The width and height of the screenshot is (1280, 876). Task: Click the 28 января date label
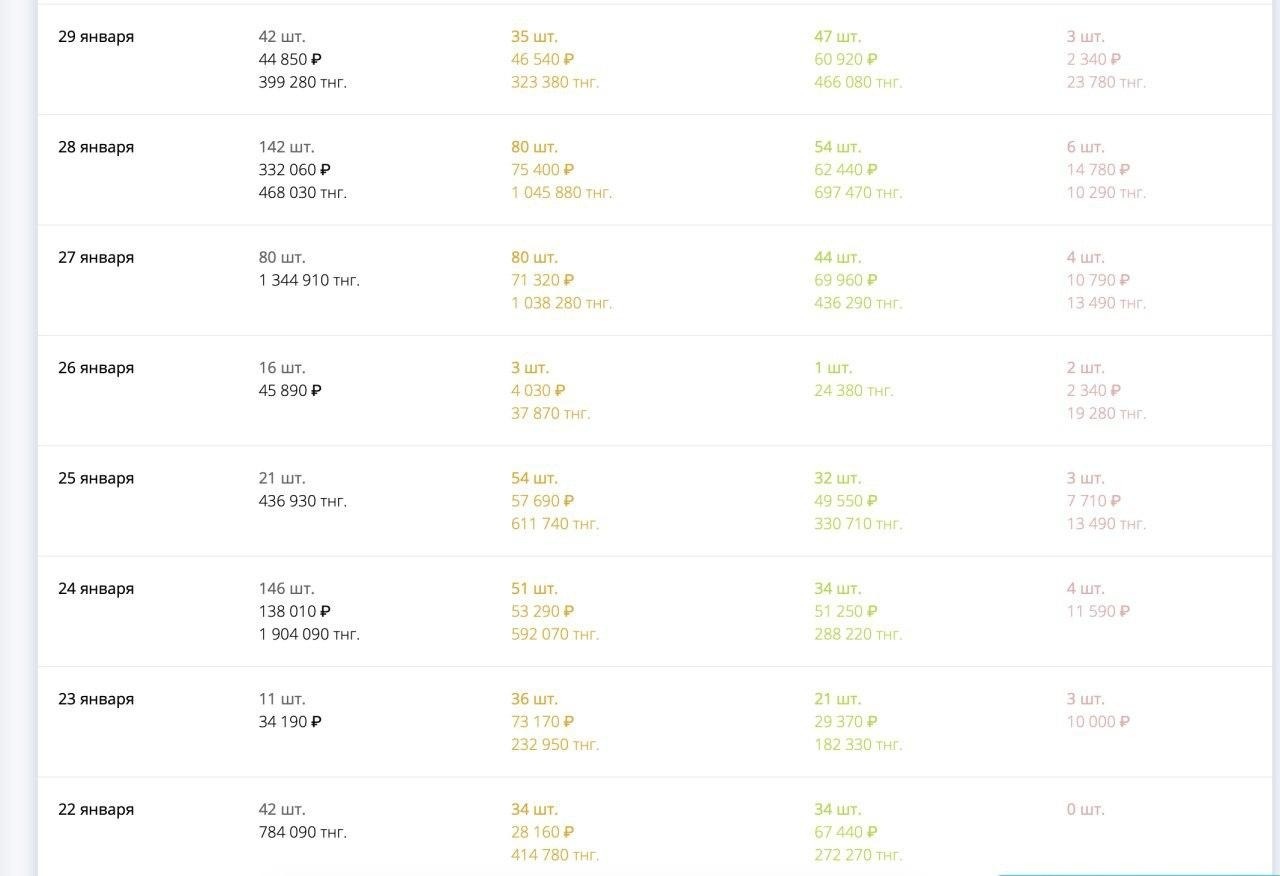[x=96, y=147]
